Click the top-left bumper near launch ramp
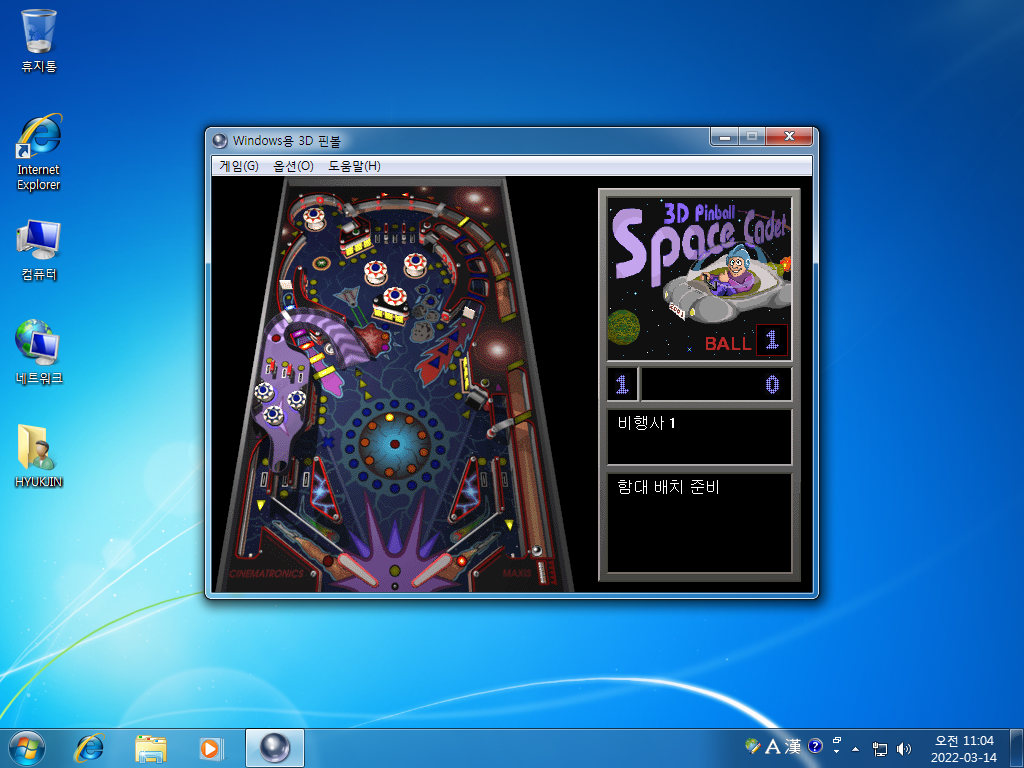Viewport: 1024px width, 768px height. [x=313, y=217]
